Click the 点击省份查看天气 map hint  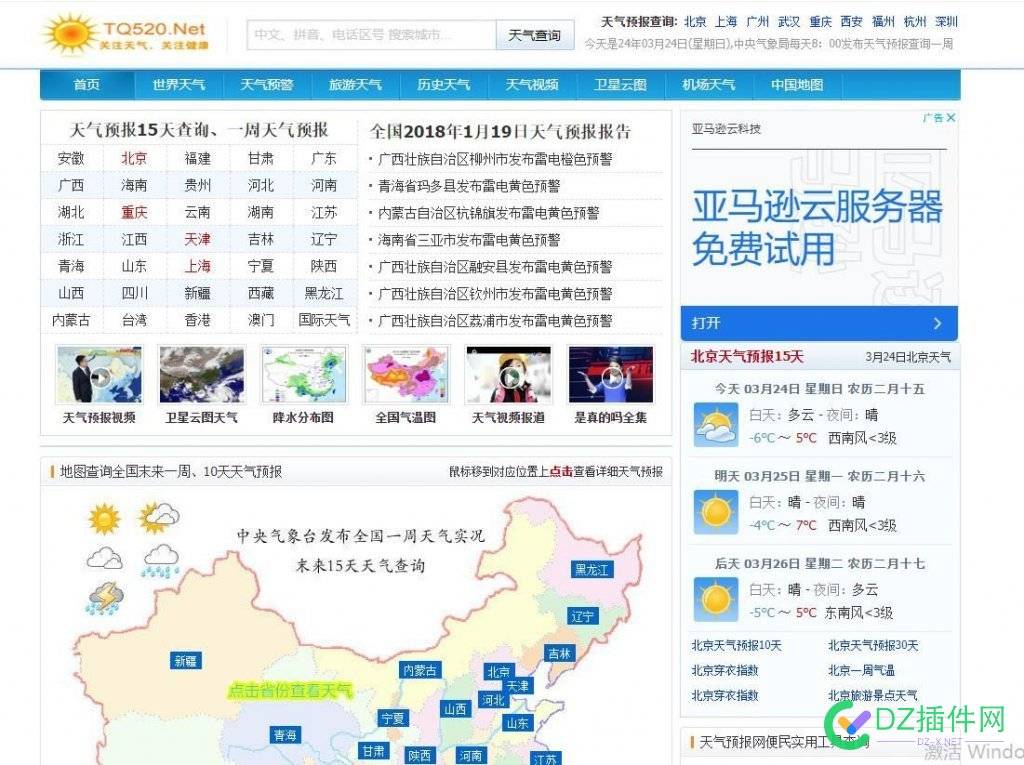coord(290,691)
